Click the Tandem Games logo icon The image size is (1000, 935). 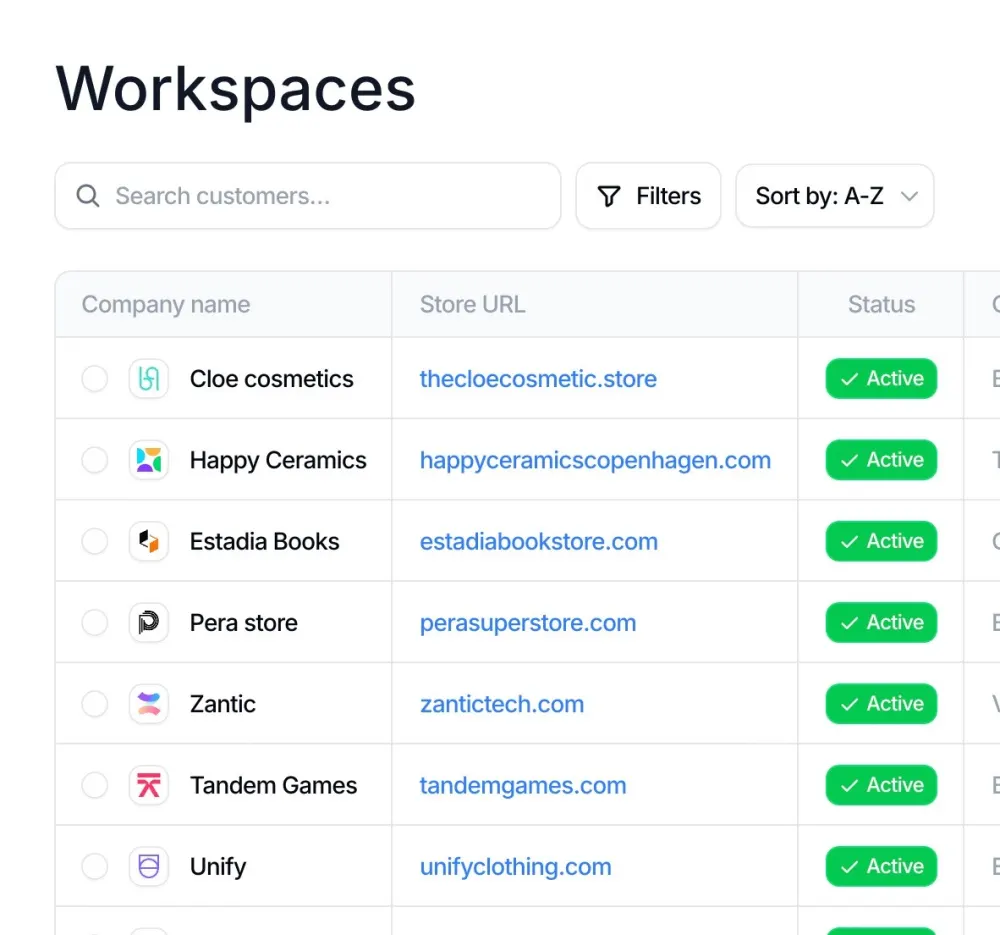149,785
